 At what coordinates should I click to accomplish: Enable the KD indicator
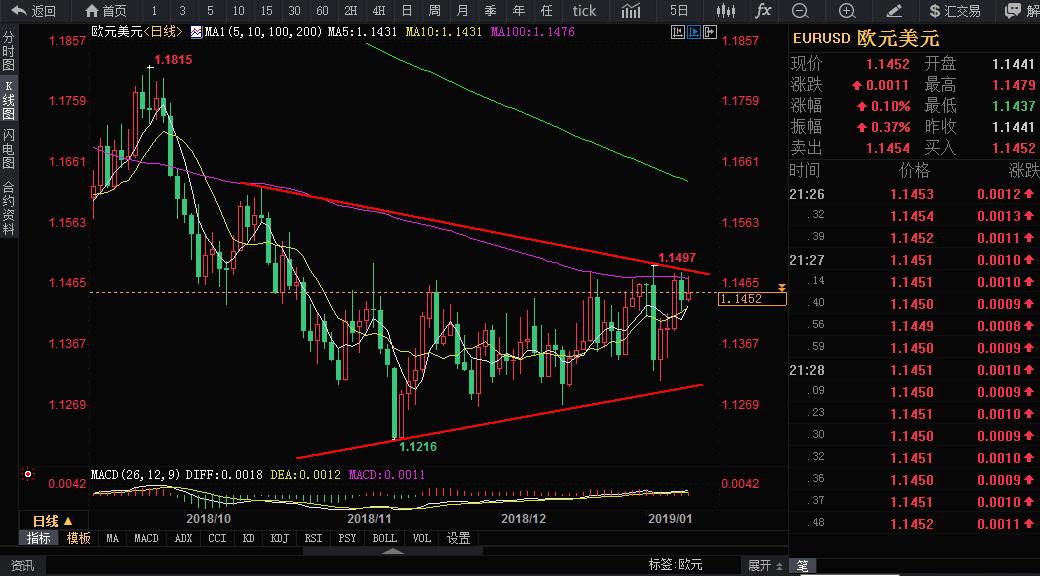(249, 538)
